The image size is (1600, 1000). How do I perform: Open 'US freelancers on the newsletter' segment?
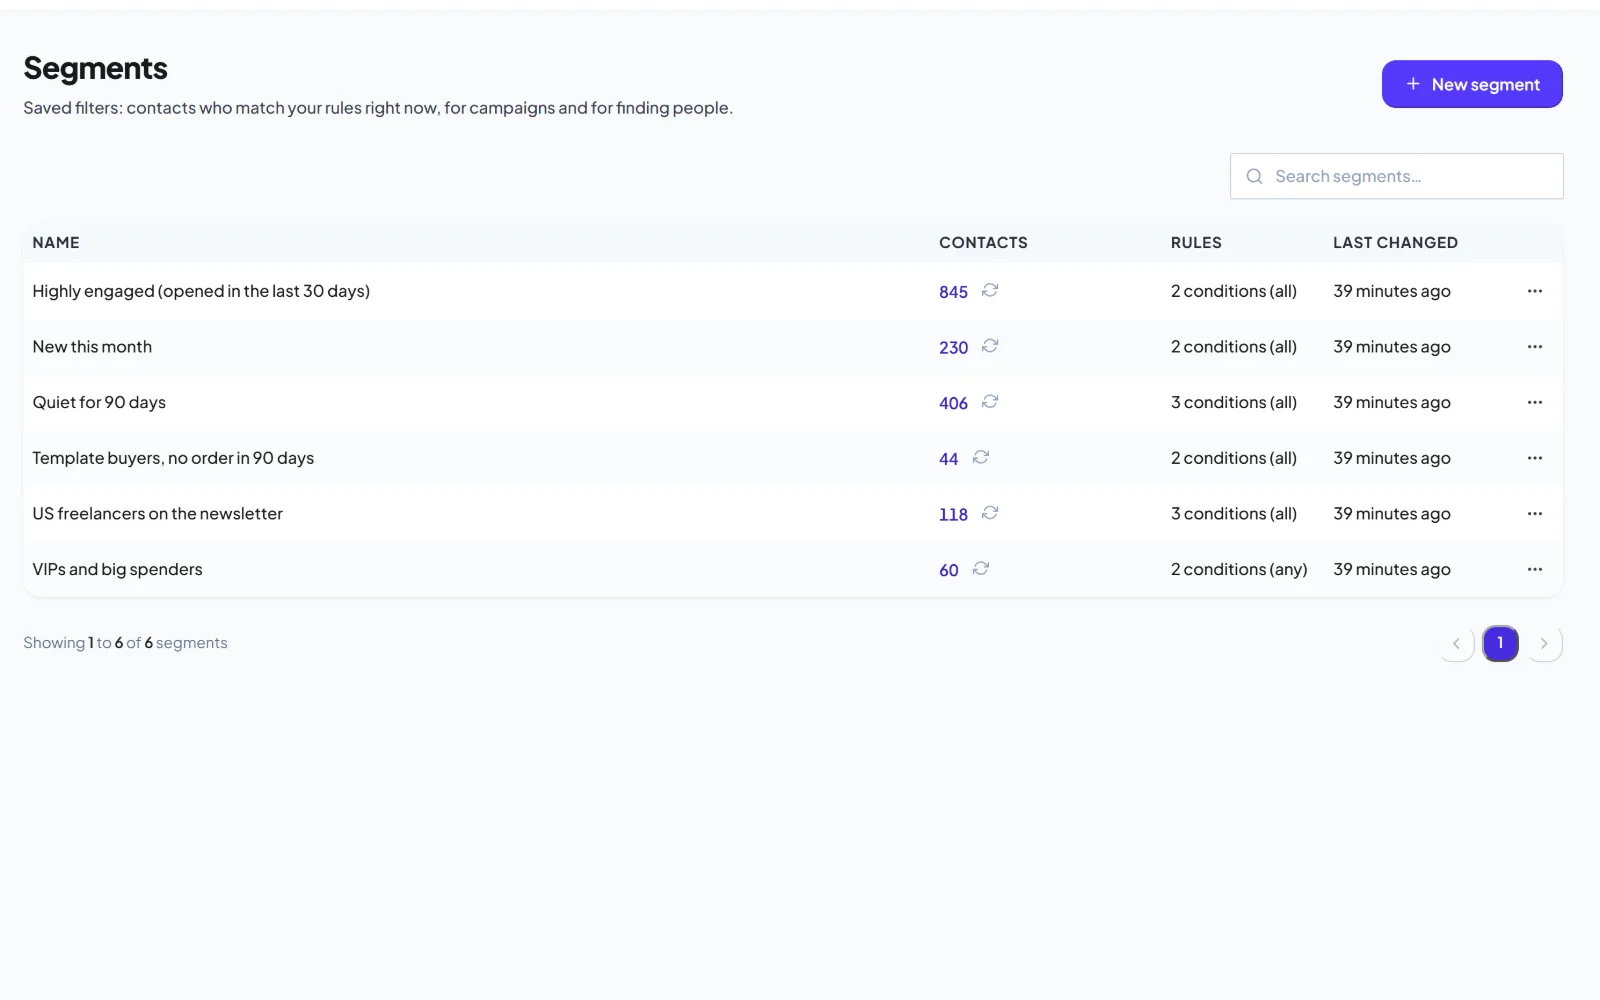(x=158, y=514)
